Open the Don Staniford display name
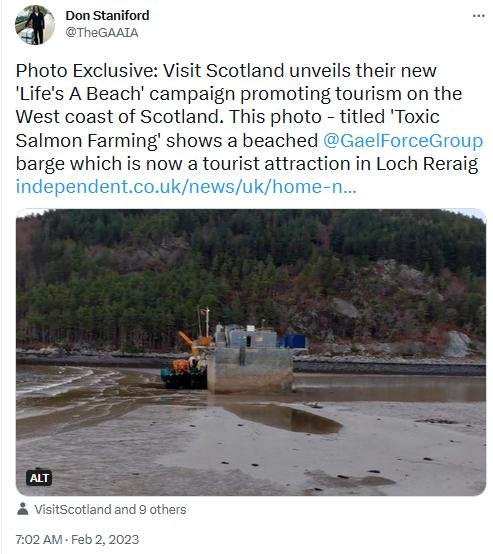 (107, 16)
